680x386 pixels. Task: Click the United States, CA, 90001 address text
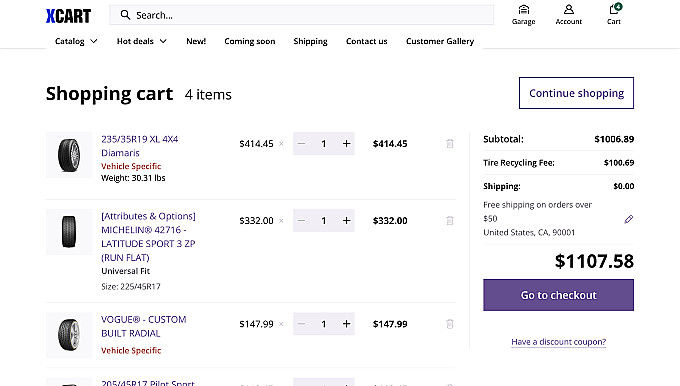coord(529,232)
